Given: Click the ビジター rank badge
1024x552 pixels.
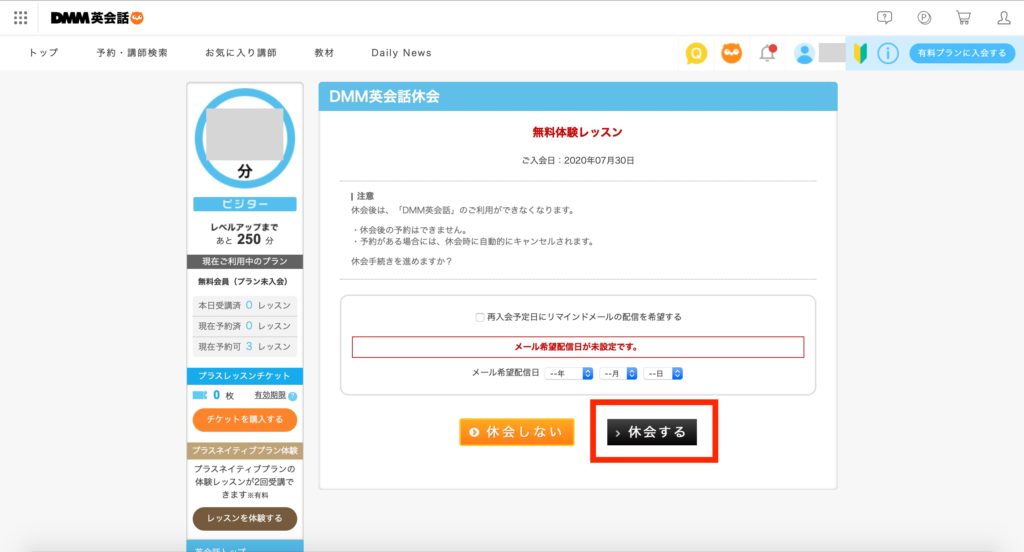Looking at the screenshot, I should click(x=245, y=204).
